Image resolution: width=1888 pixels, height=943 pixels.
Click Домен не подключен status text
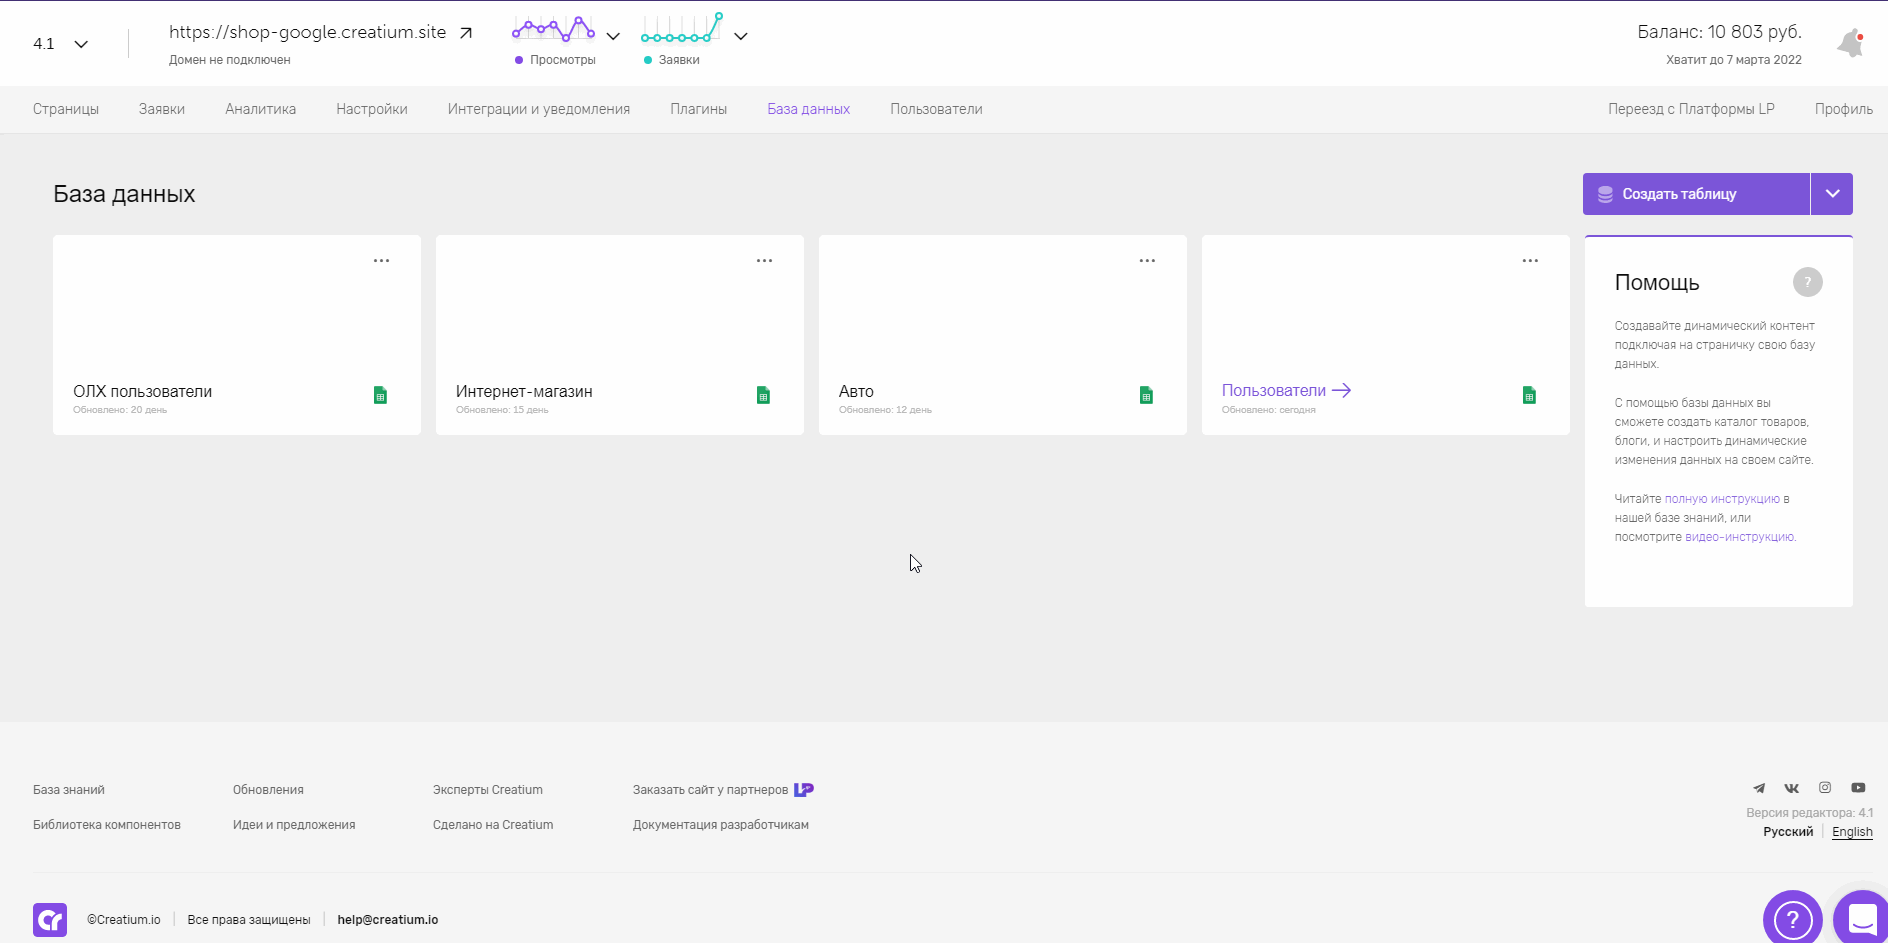click(230, 60)
